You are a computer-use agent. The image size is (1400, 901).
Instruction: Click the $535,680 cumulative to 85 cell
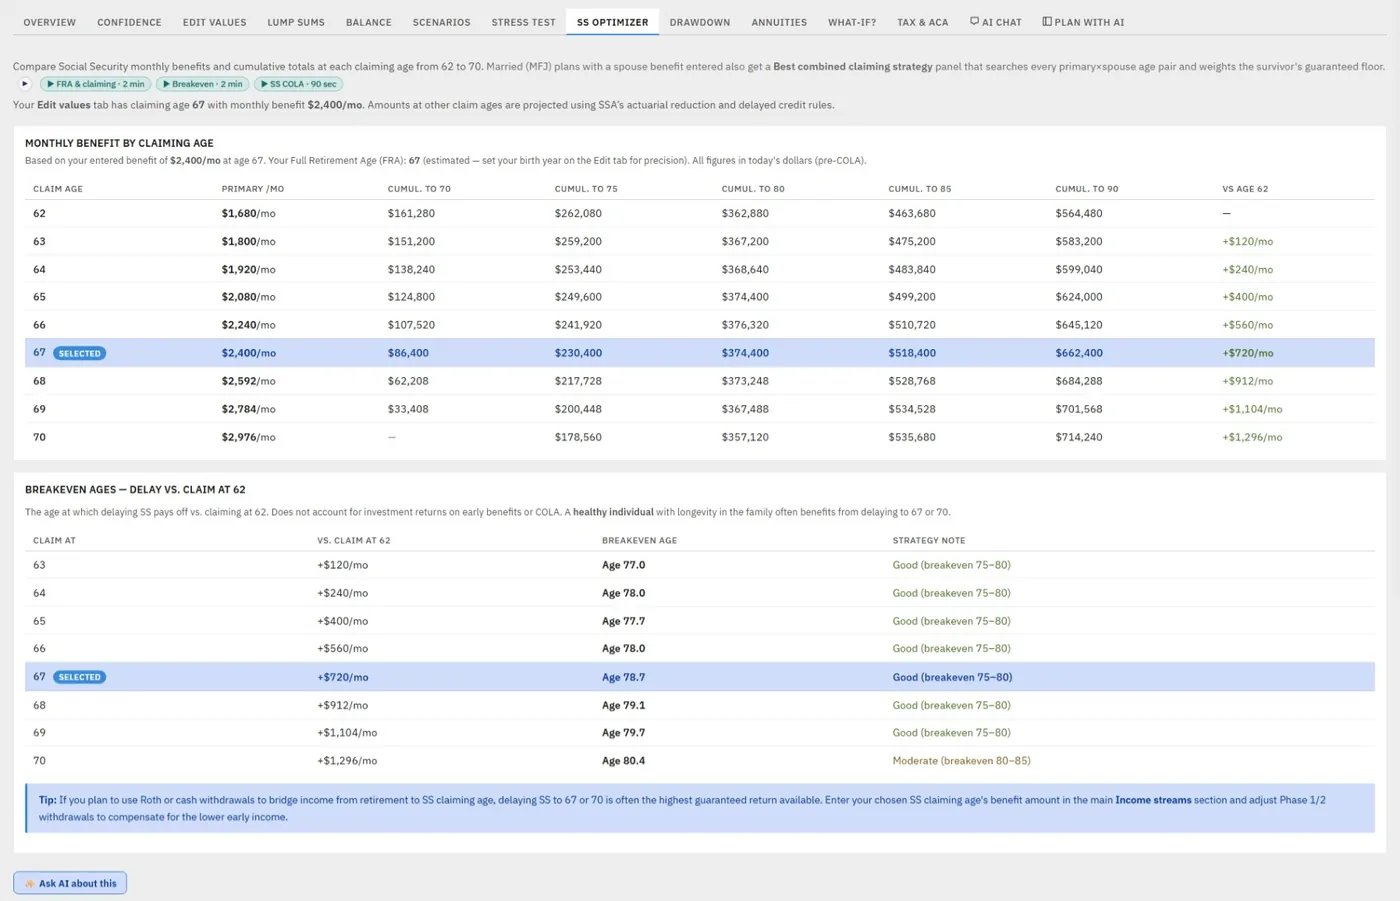pos(912,437)
